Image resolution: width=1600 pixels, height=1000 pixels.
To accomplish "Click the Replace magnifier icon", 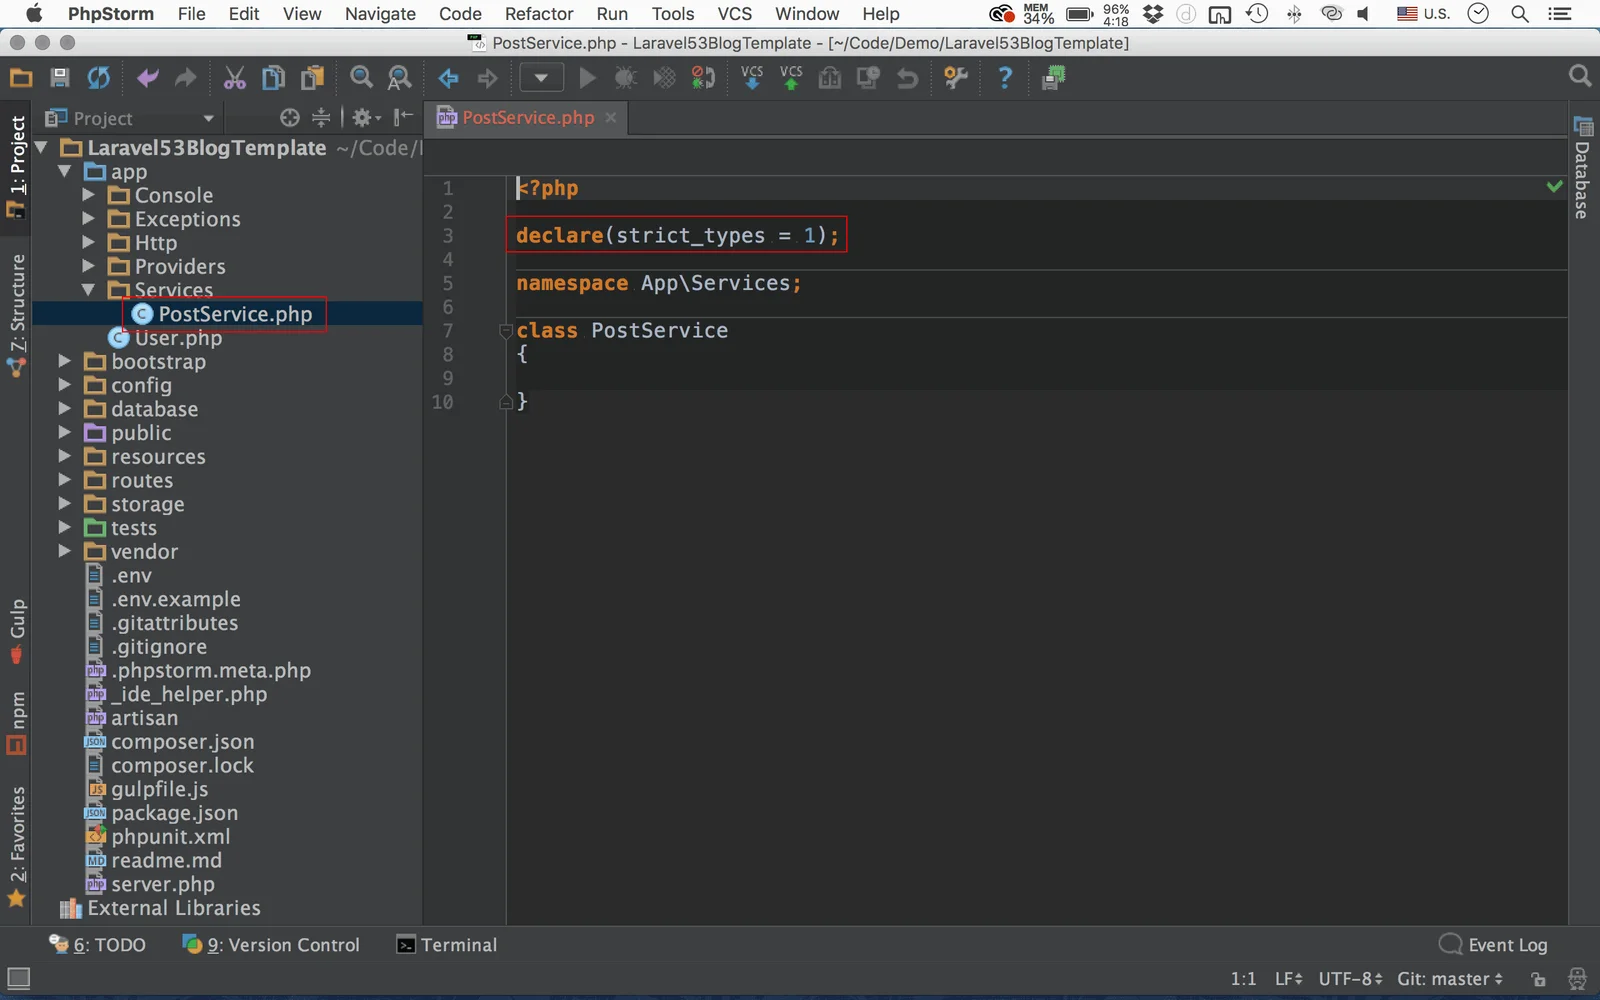I will (x=399, y=78).
